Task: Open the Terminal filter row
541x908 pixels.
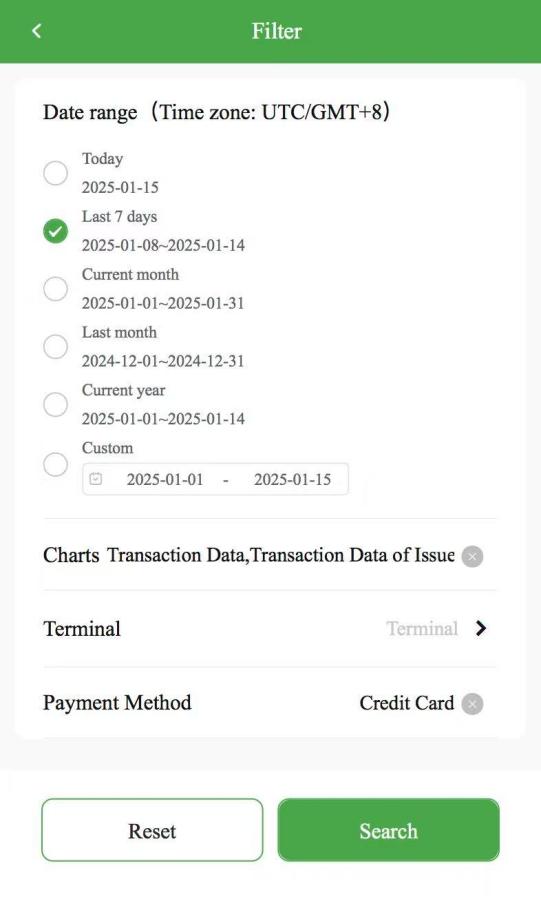Action: pyautogui.click(x=270, y=629)
